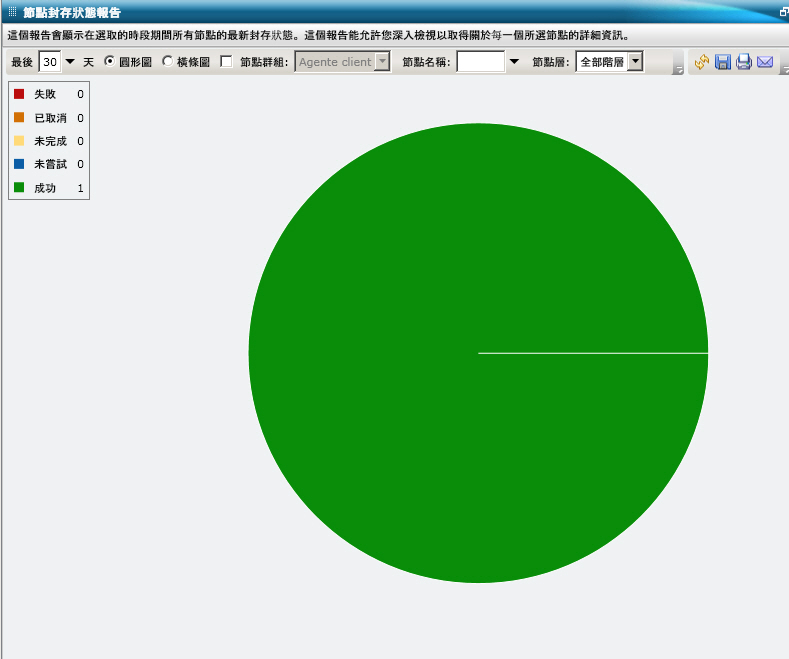Click the 節點名稱 text input field
This screenshot has height=659, width=789.
click(x=481, y=62)
